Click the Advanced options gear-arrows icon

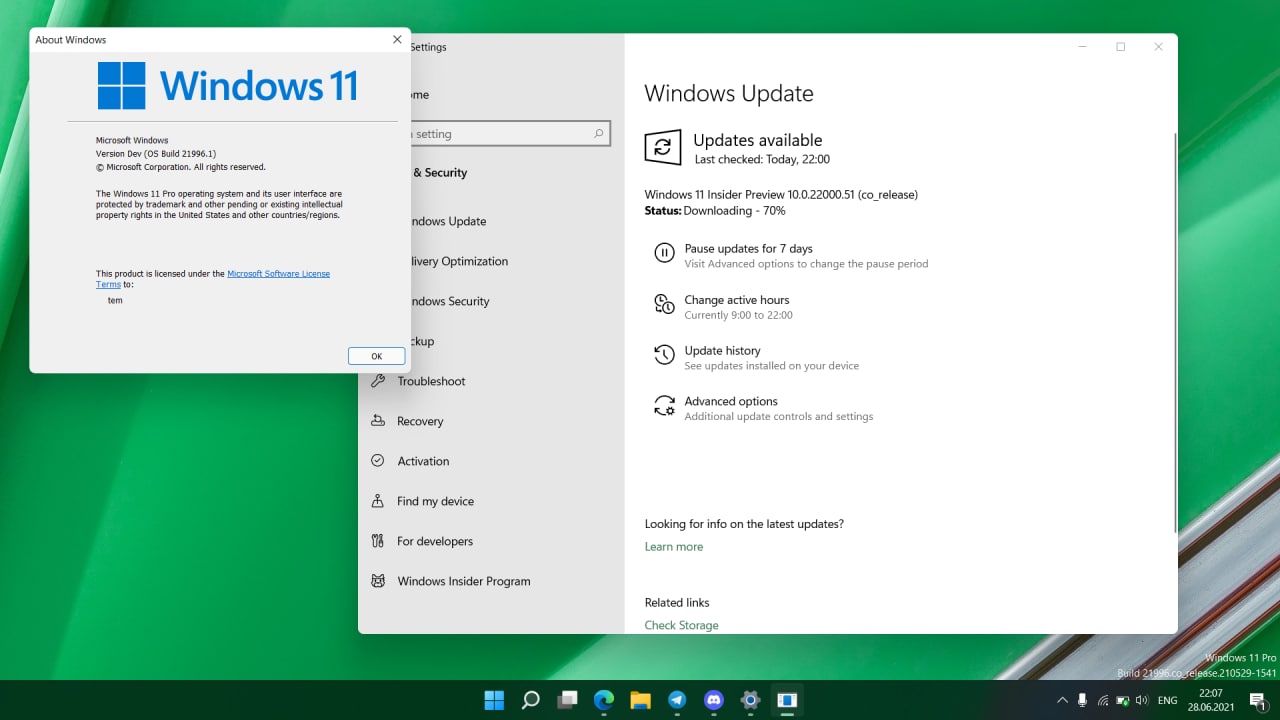point(664,406)
